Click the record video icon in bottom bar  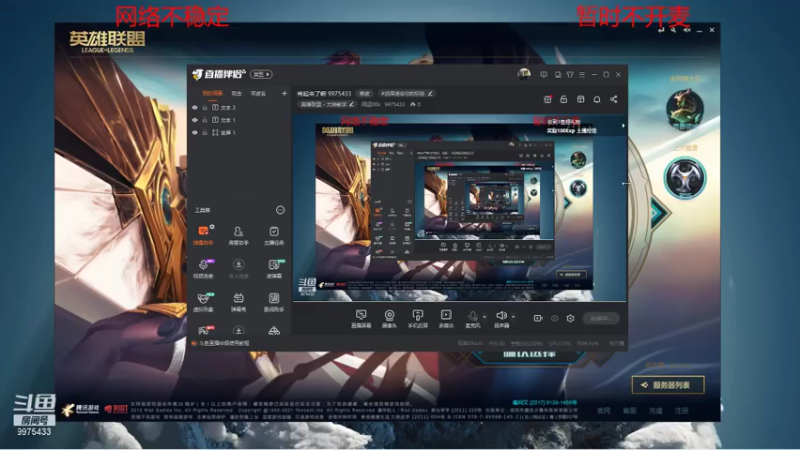point(538,318)
